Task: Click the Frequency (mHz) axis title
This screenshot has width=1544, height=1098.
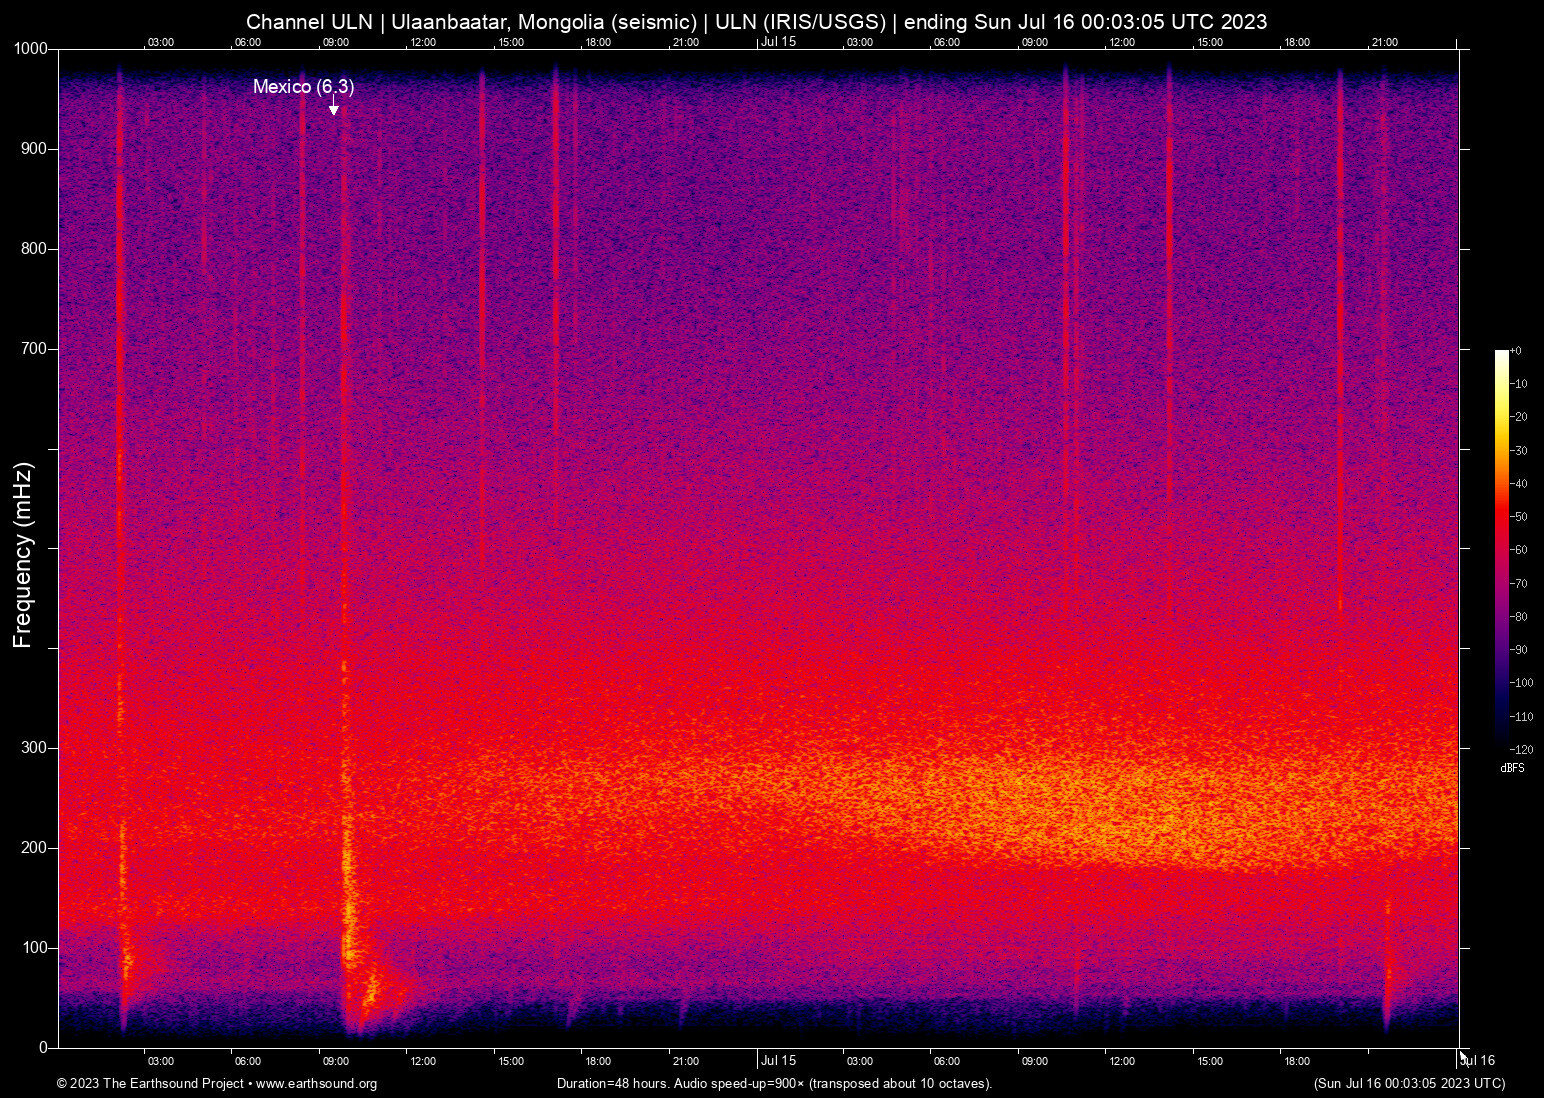Action: coord(23,555)
